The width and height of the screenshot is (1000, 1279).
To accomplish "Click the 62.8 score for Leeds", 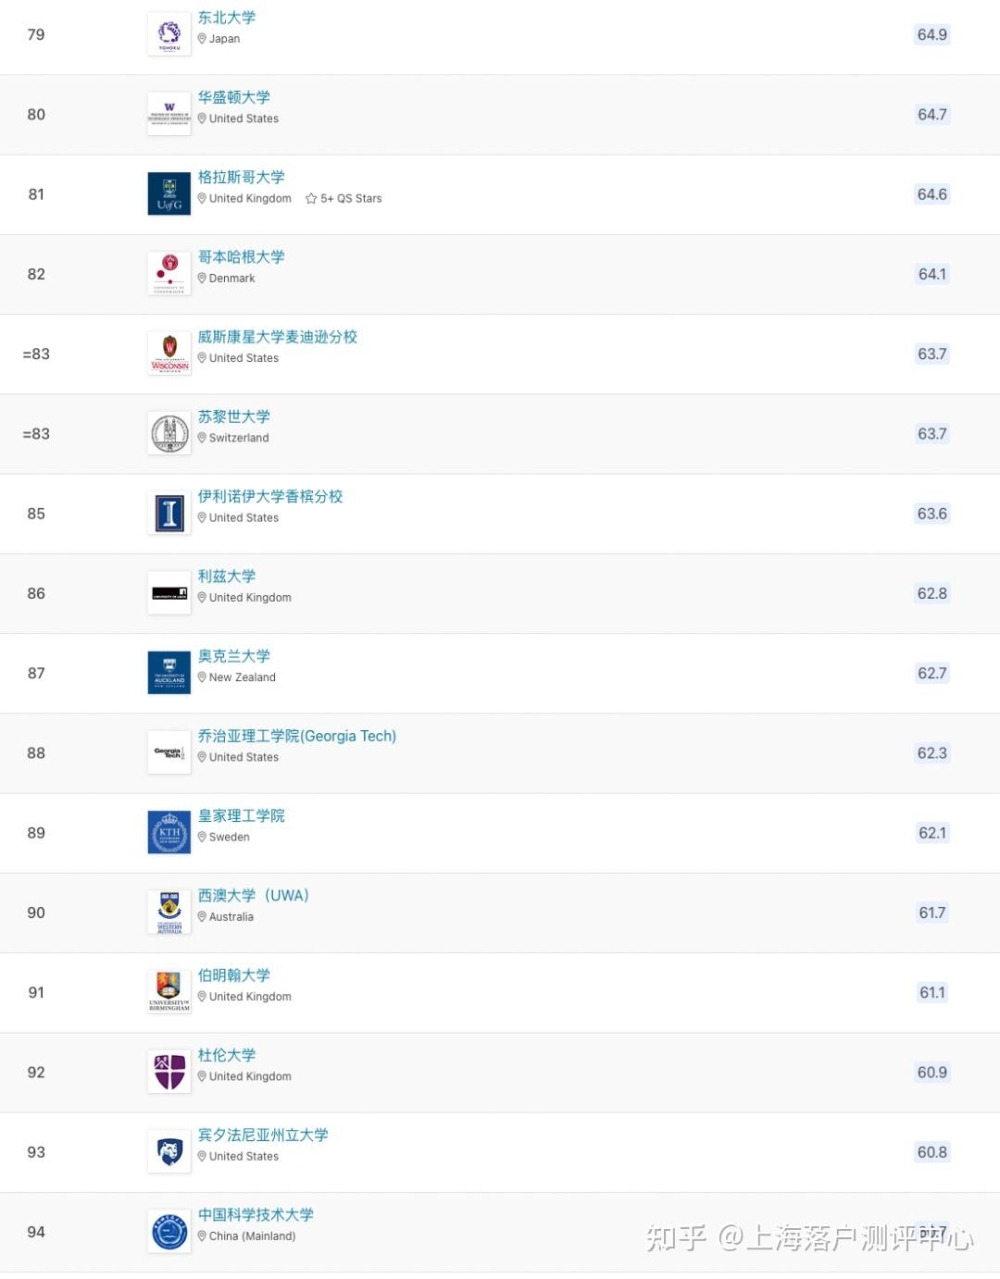I will [932, 594].
